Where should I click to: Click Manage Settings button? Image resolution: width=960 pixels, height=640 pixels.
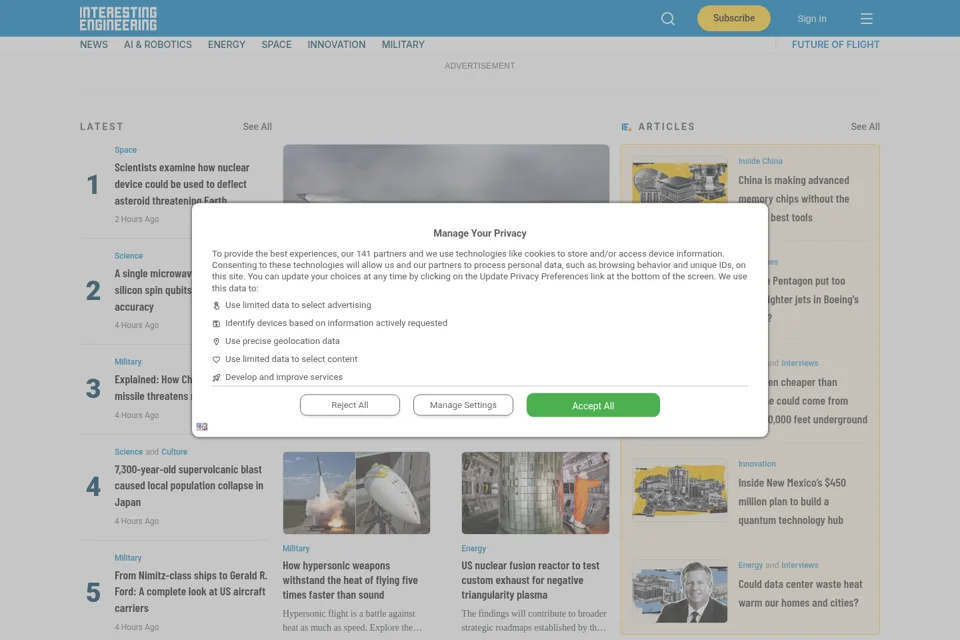pyautogui.click(x=463, y=405)
